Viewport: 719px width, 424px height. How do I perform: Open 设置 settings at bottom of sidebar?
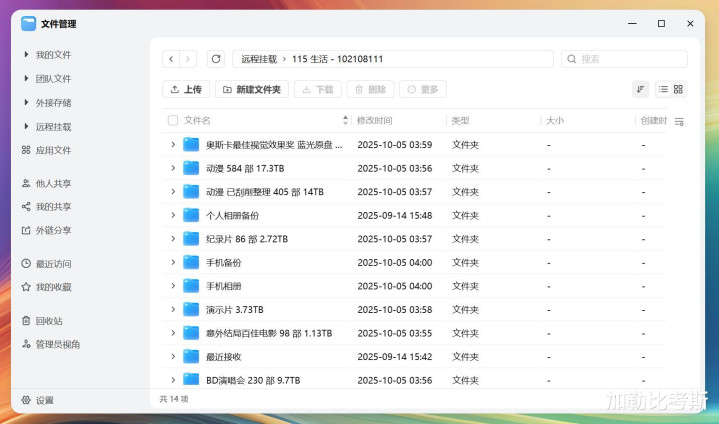point(44,400)
